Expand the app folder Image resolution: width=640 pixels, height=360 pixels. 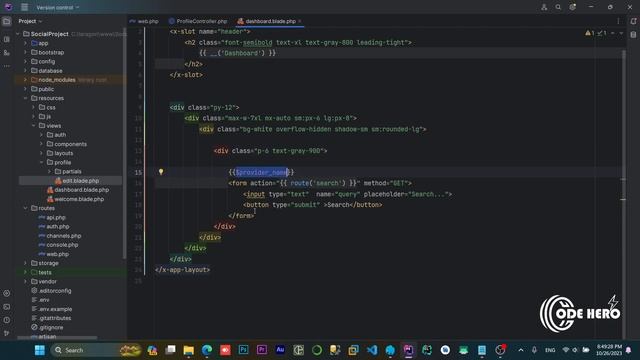(x=25, y=43)
